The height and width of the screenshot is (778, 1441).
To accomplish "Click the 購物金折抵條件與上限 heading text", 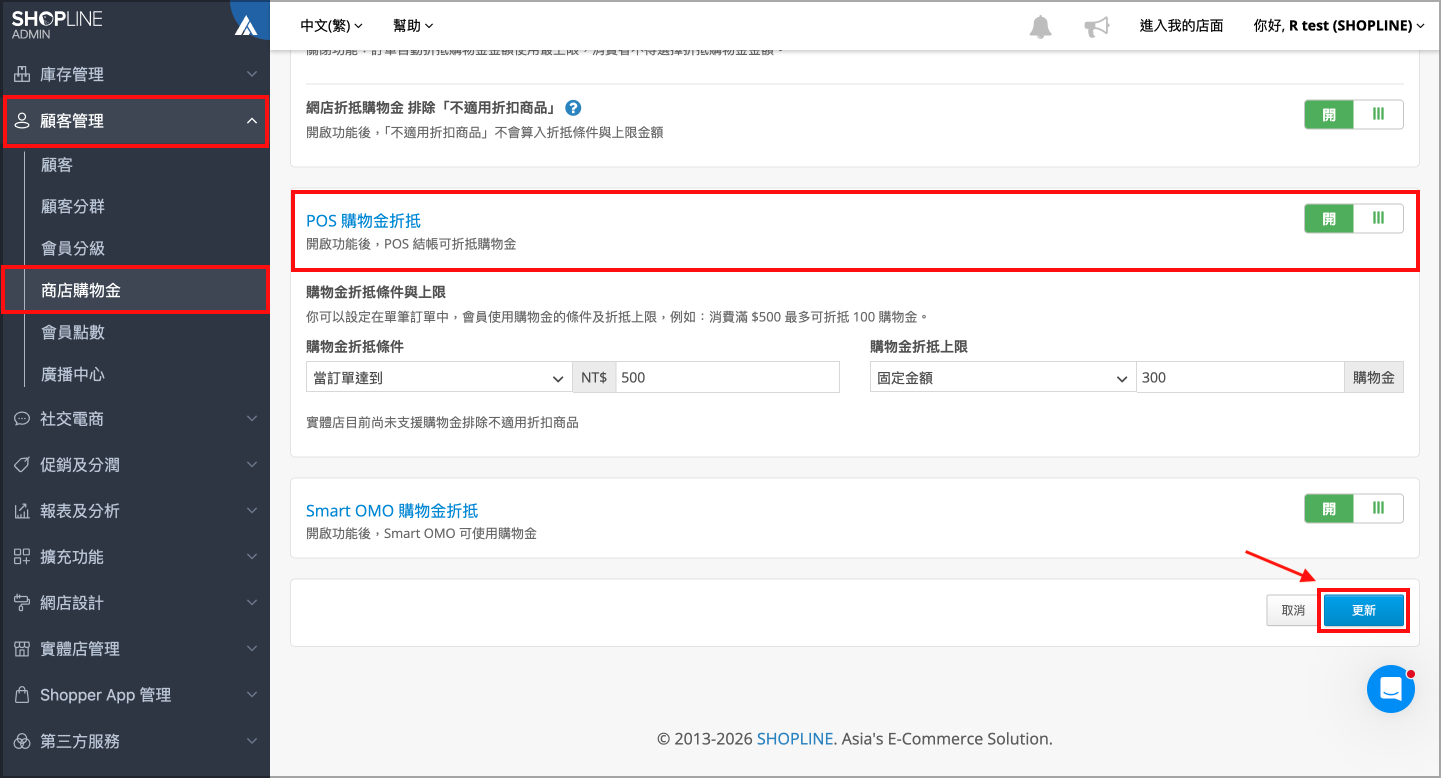I will [376, 292].
